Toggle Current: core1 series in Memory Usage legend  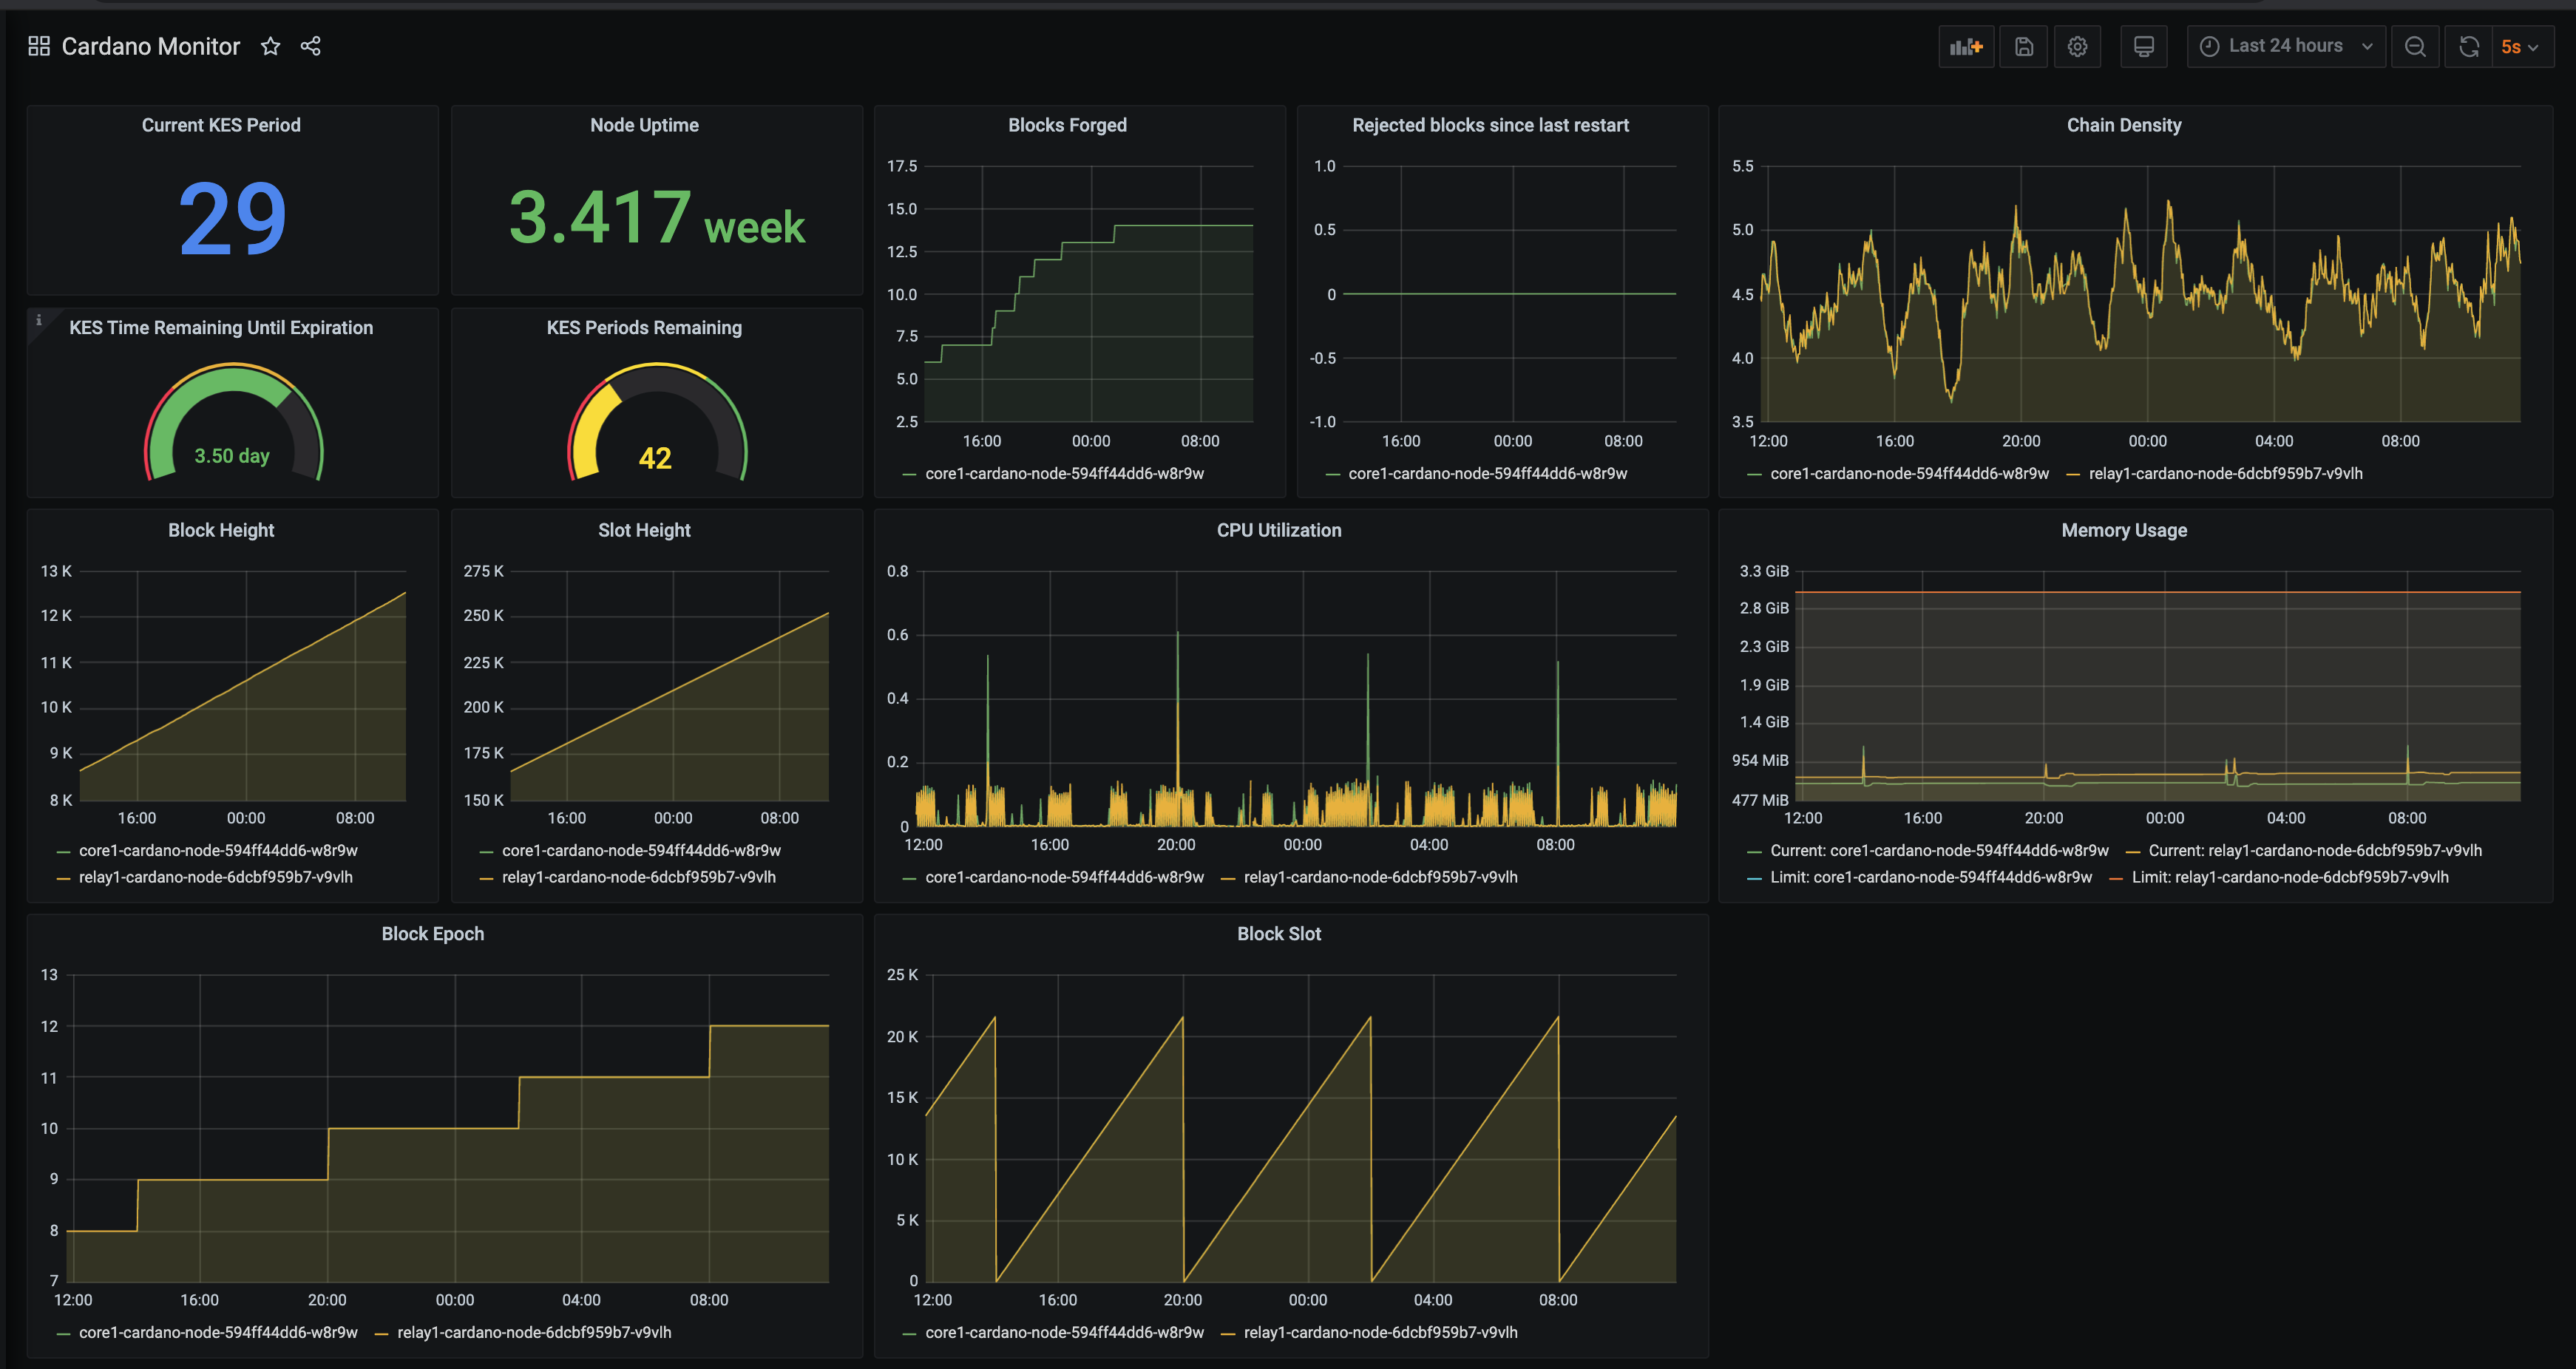1939,851
